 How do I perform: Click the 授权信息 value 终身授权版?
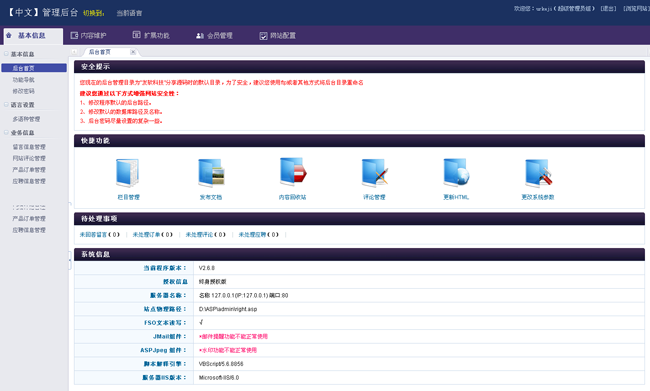point(213,282)
